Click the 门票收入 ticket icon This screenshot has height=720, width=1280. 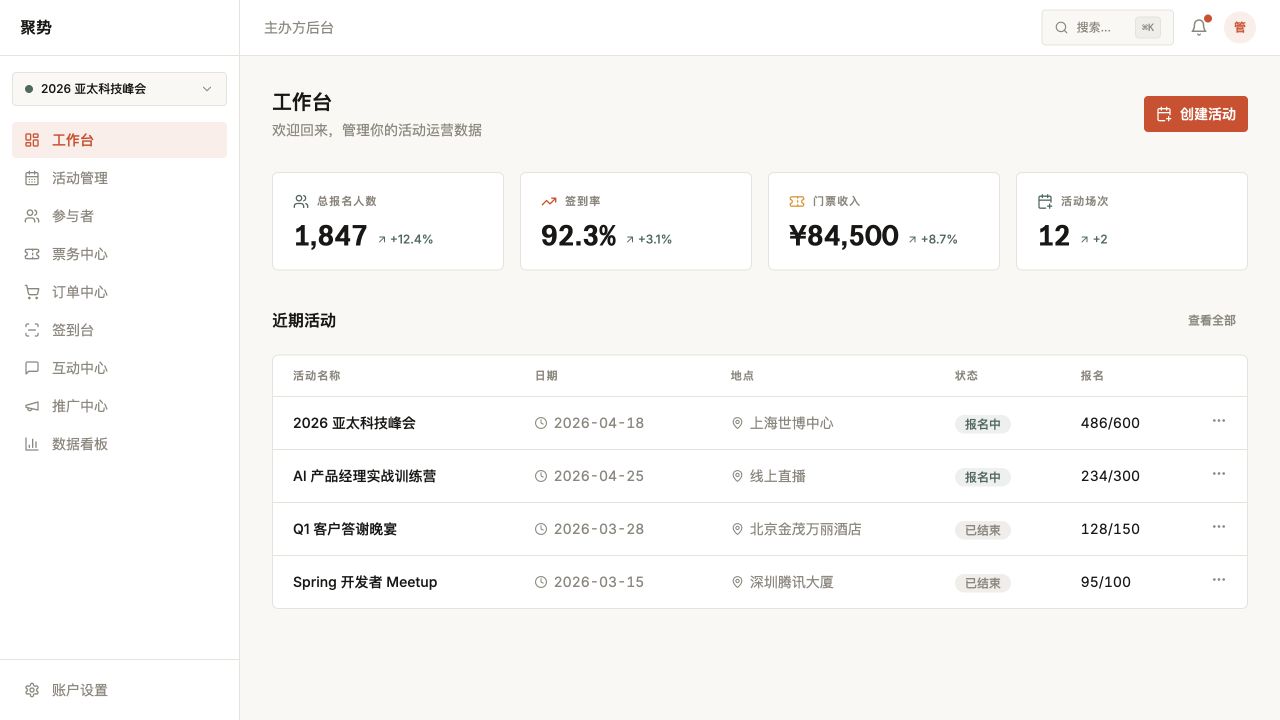[797, 201]
